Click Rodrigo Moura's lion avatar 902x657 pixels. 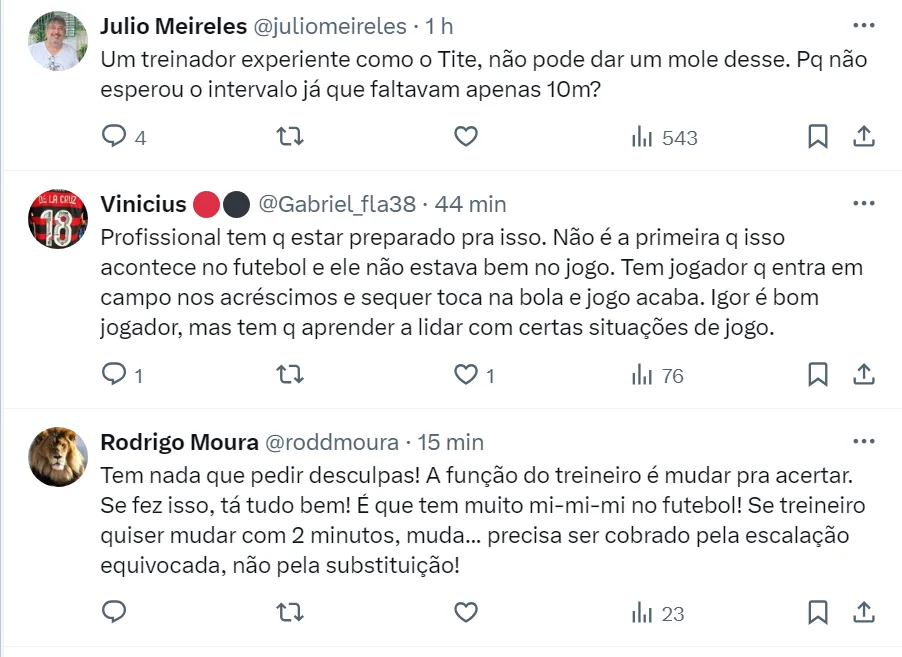pyautogui.click(x=58, y=456)
